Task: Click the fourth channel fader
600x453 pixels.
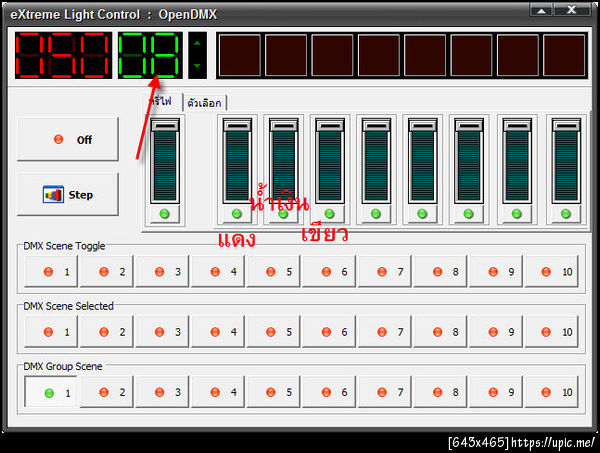Action: coord(376,161)
